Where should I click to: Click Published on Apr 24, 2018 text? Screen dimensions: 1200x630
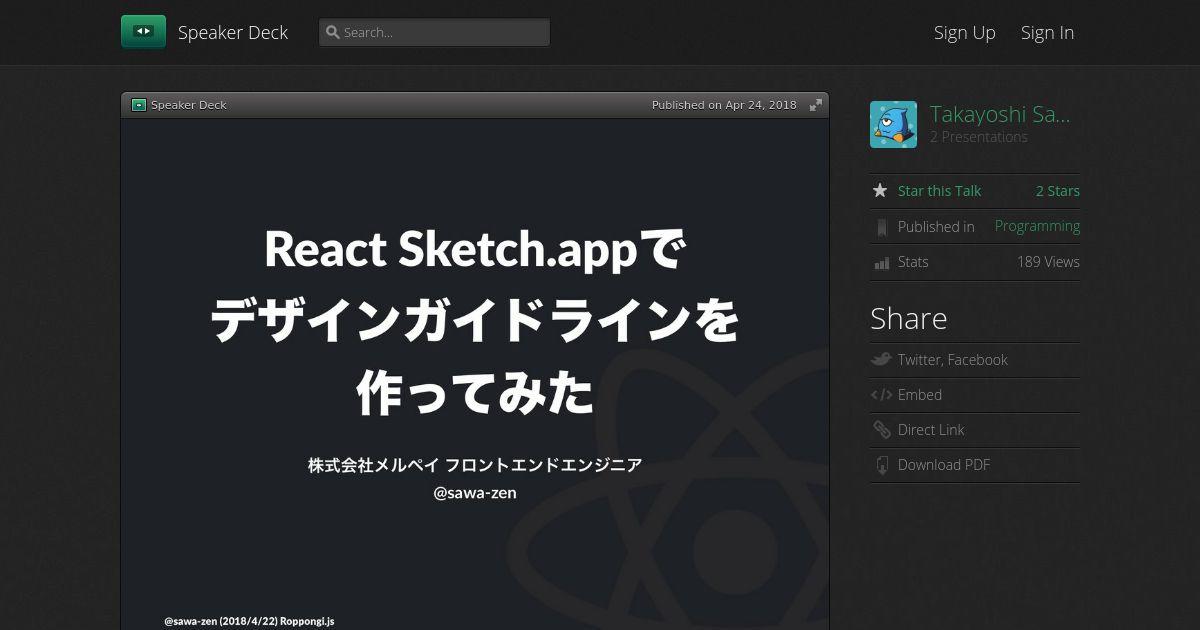point(724,105)
